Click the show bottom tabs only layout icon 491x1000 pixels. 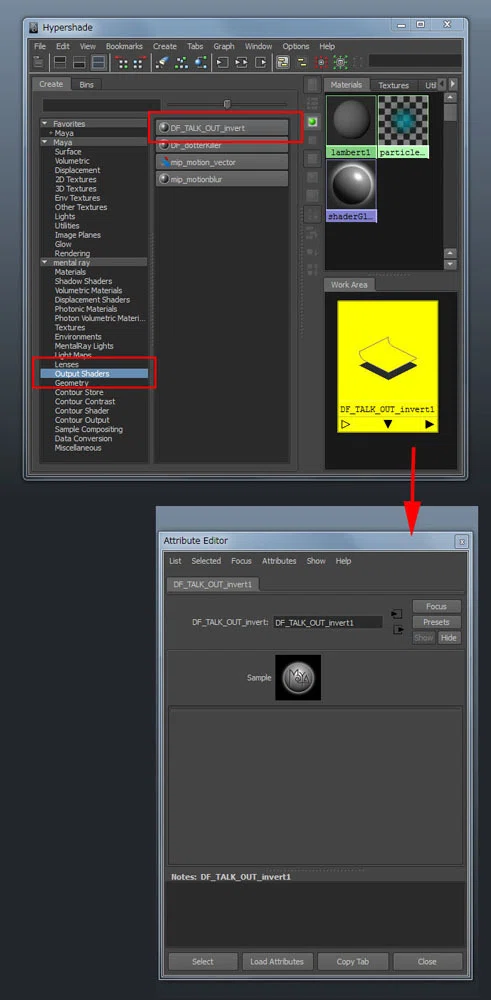[x=79, y=62]
